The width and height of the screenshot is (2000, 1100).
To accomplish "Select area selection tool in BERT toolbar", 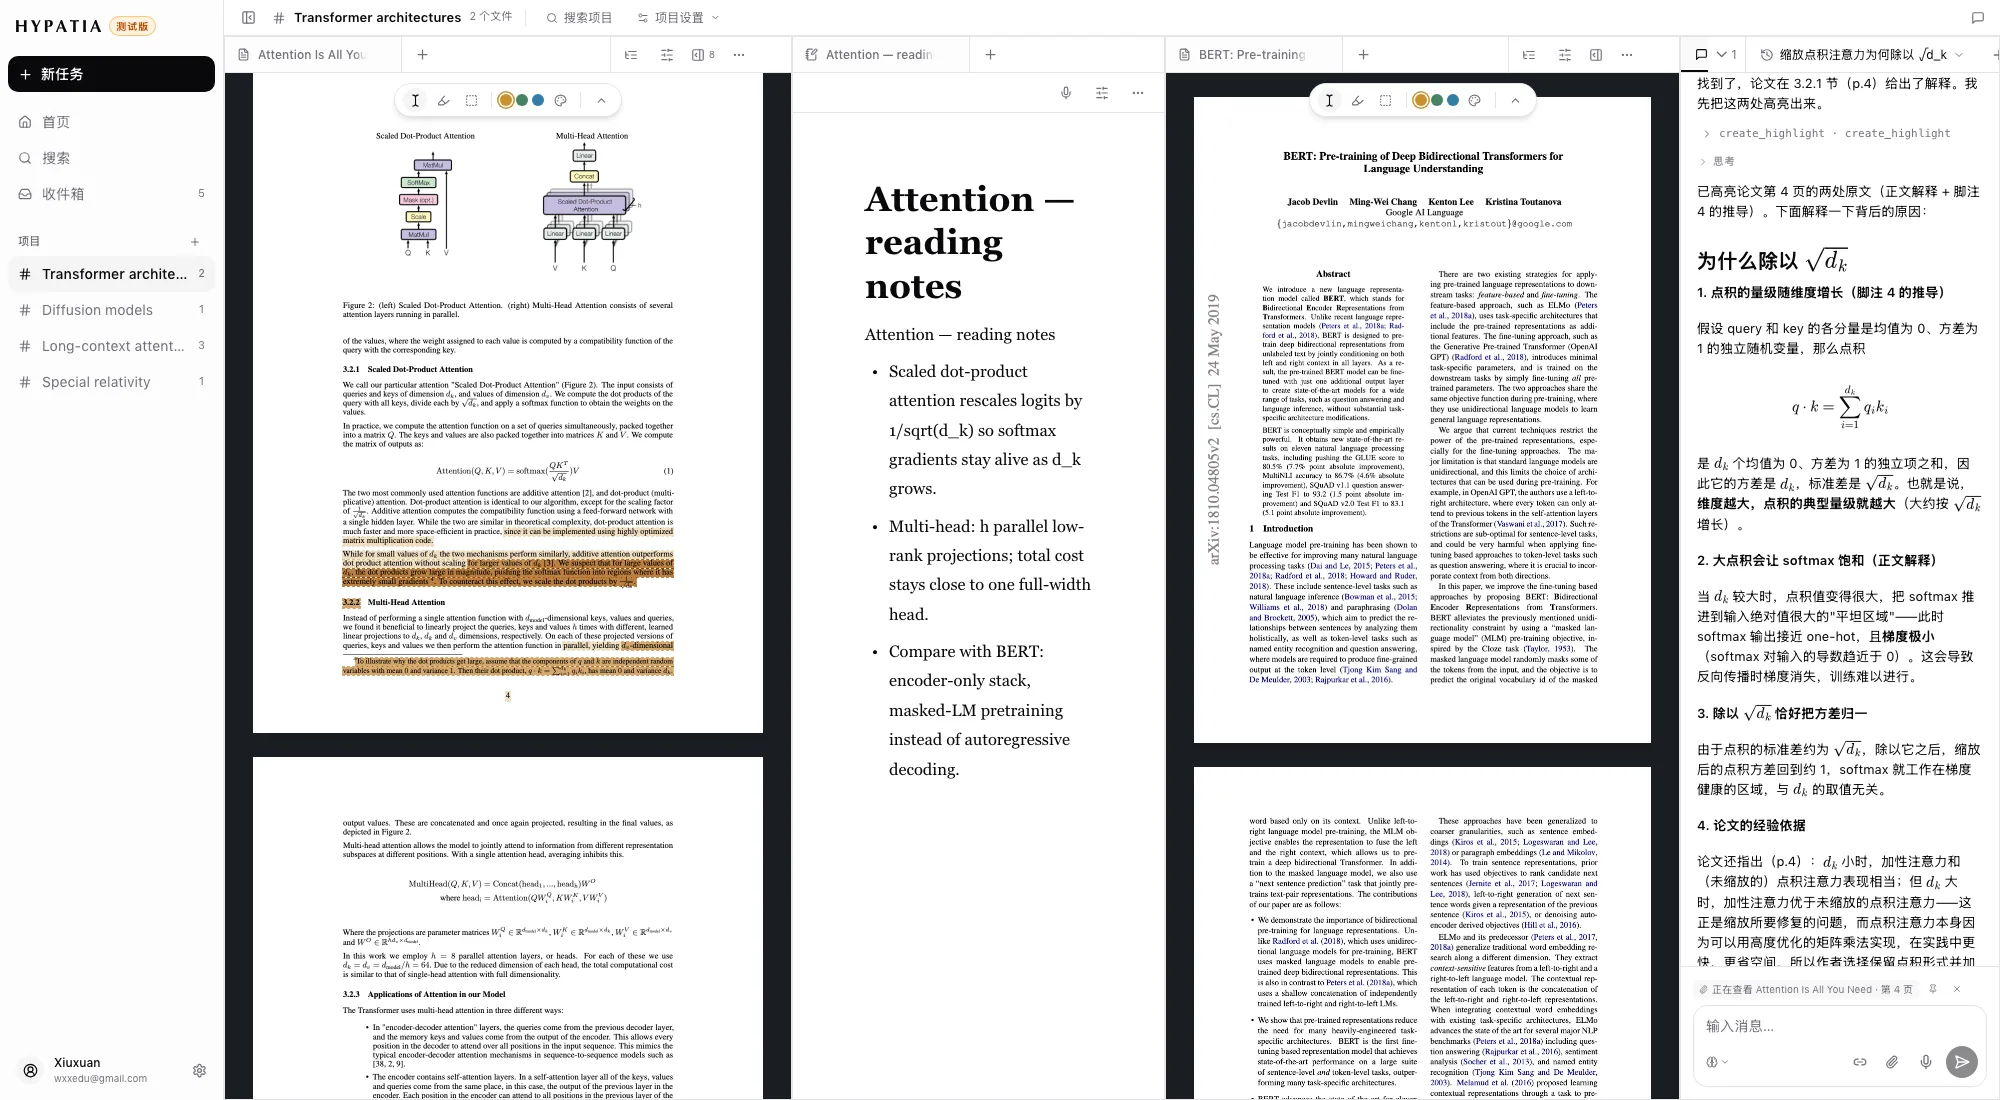I will tap(1385, 100).
